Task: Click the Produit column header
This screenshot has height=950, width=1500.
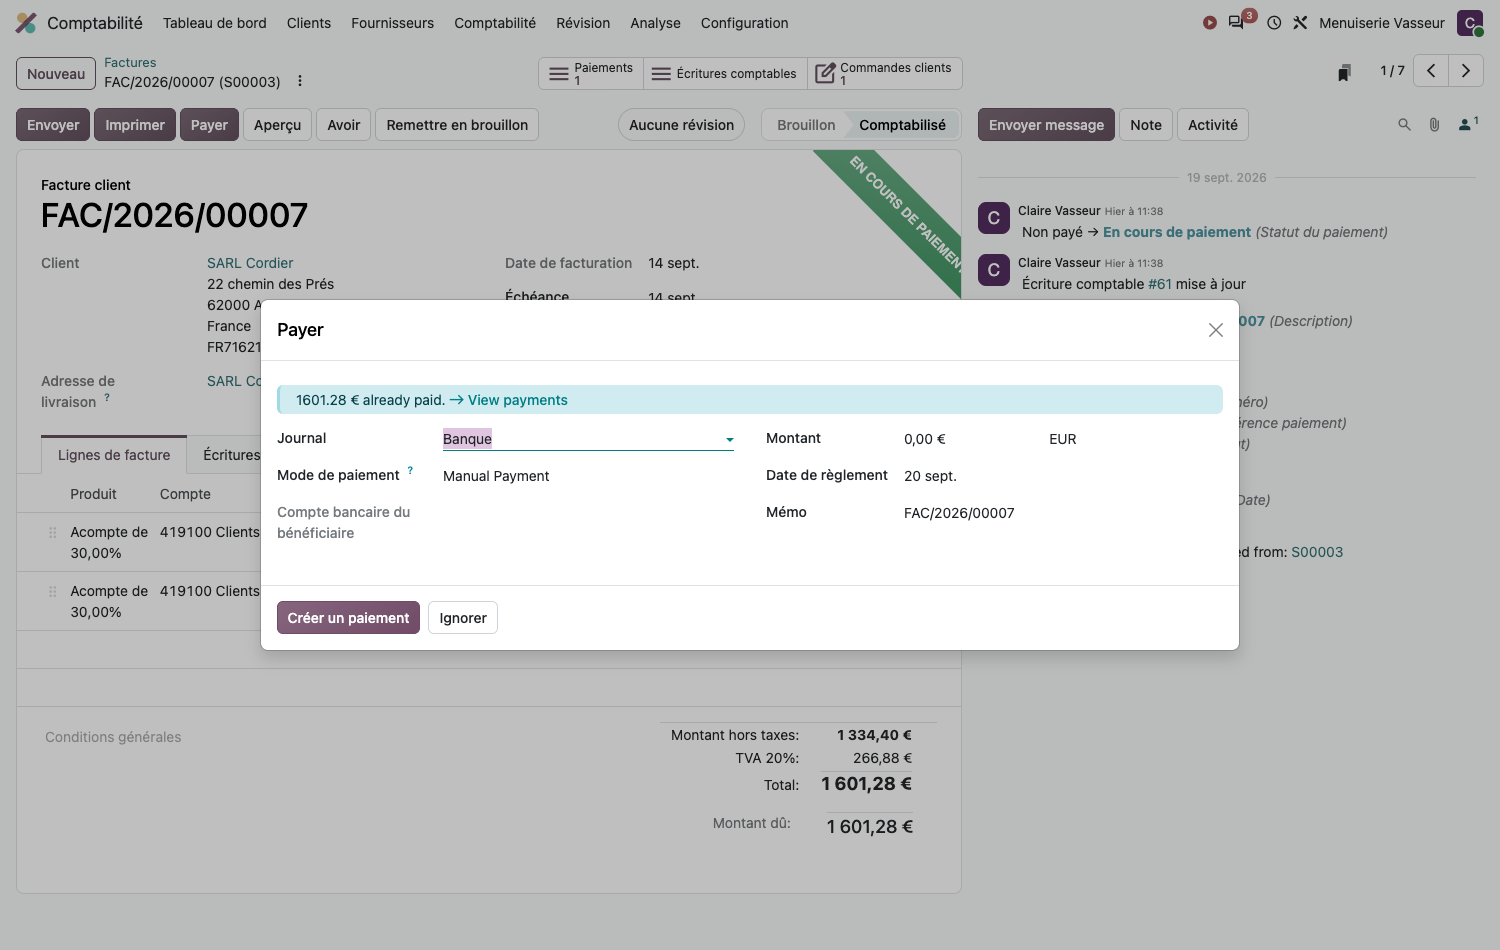Action: 93,494
